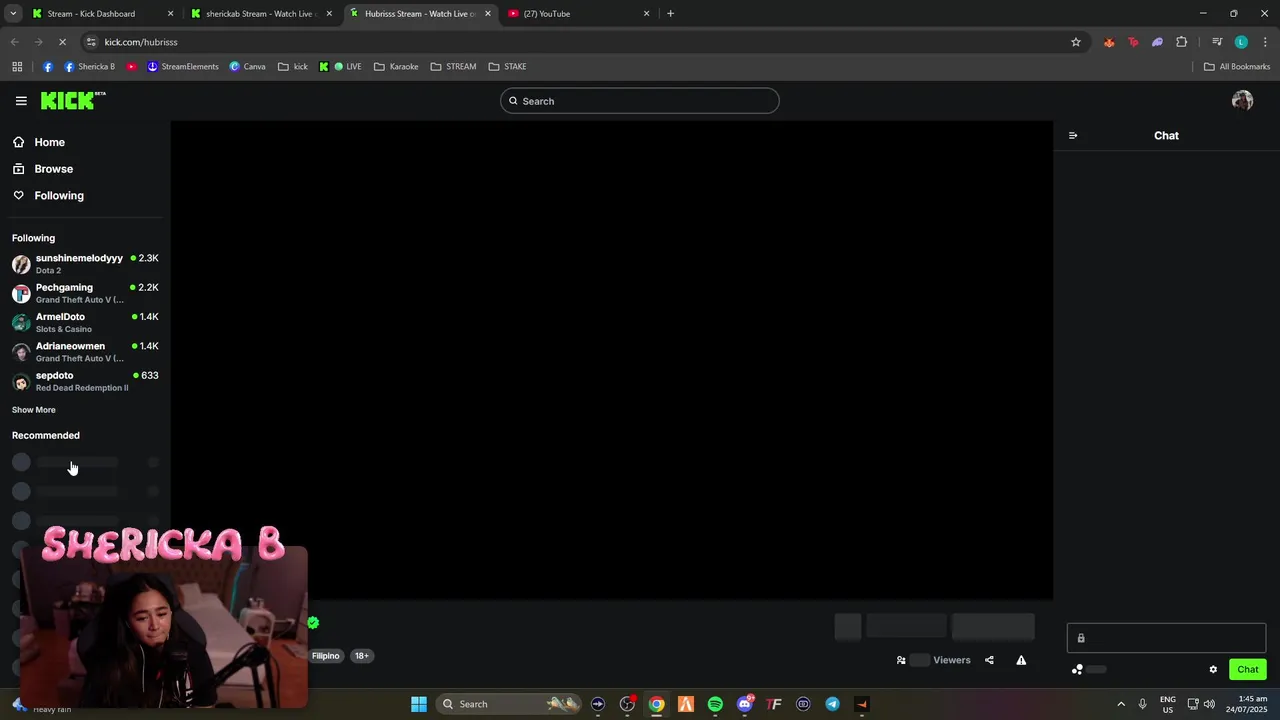Click the Viewers count label
The width and height of the screenshot is (1280, 720).
click(952, 660)
